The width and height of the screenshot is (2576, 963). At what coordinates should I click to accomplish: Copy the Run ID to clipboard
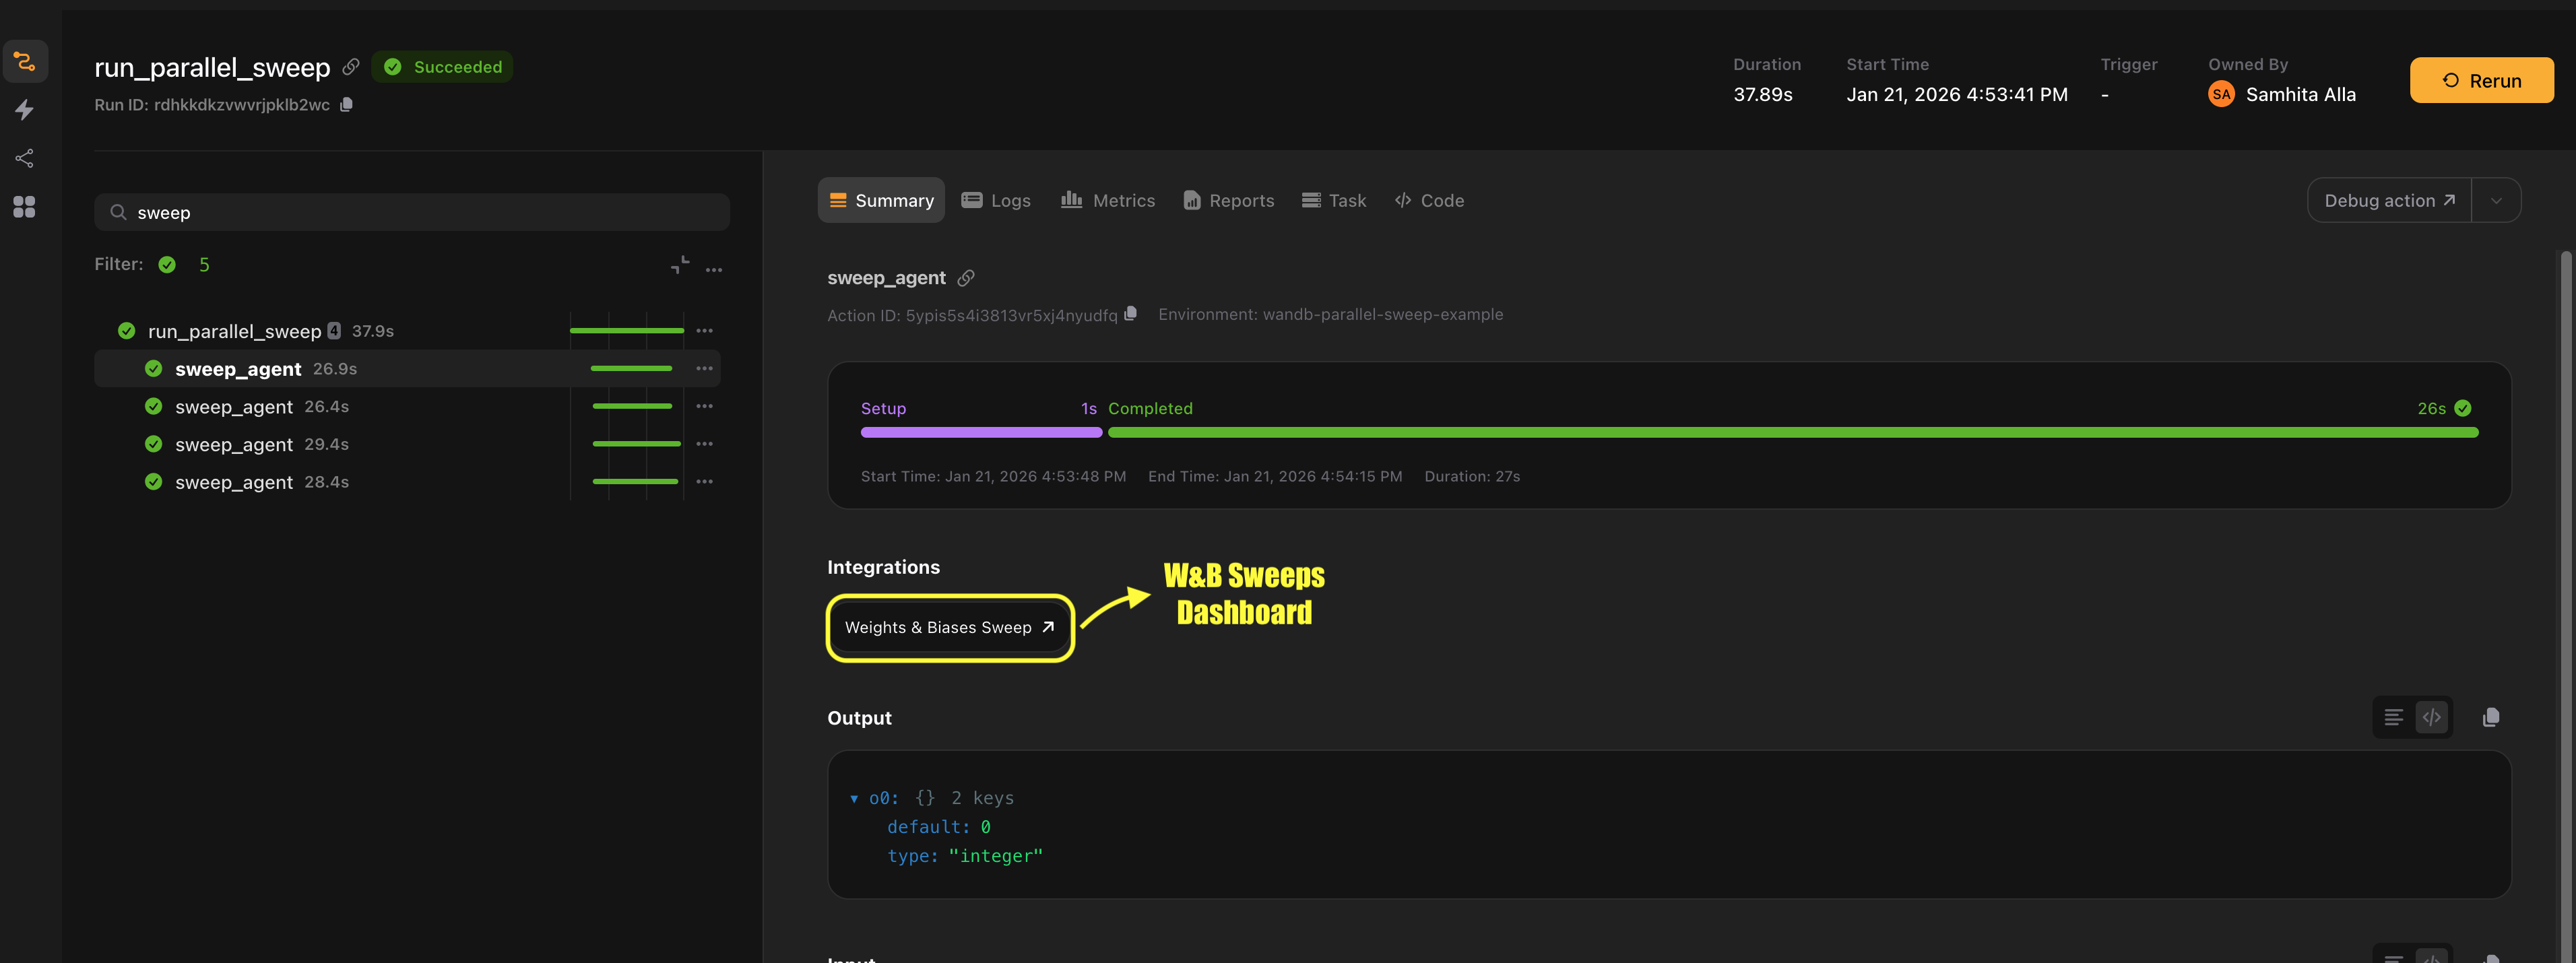tap(347, 105)
